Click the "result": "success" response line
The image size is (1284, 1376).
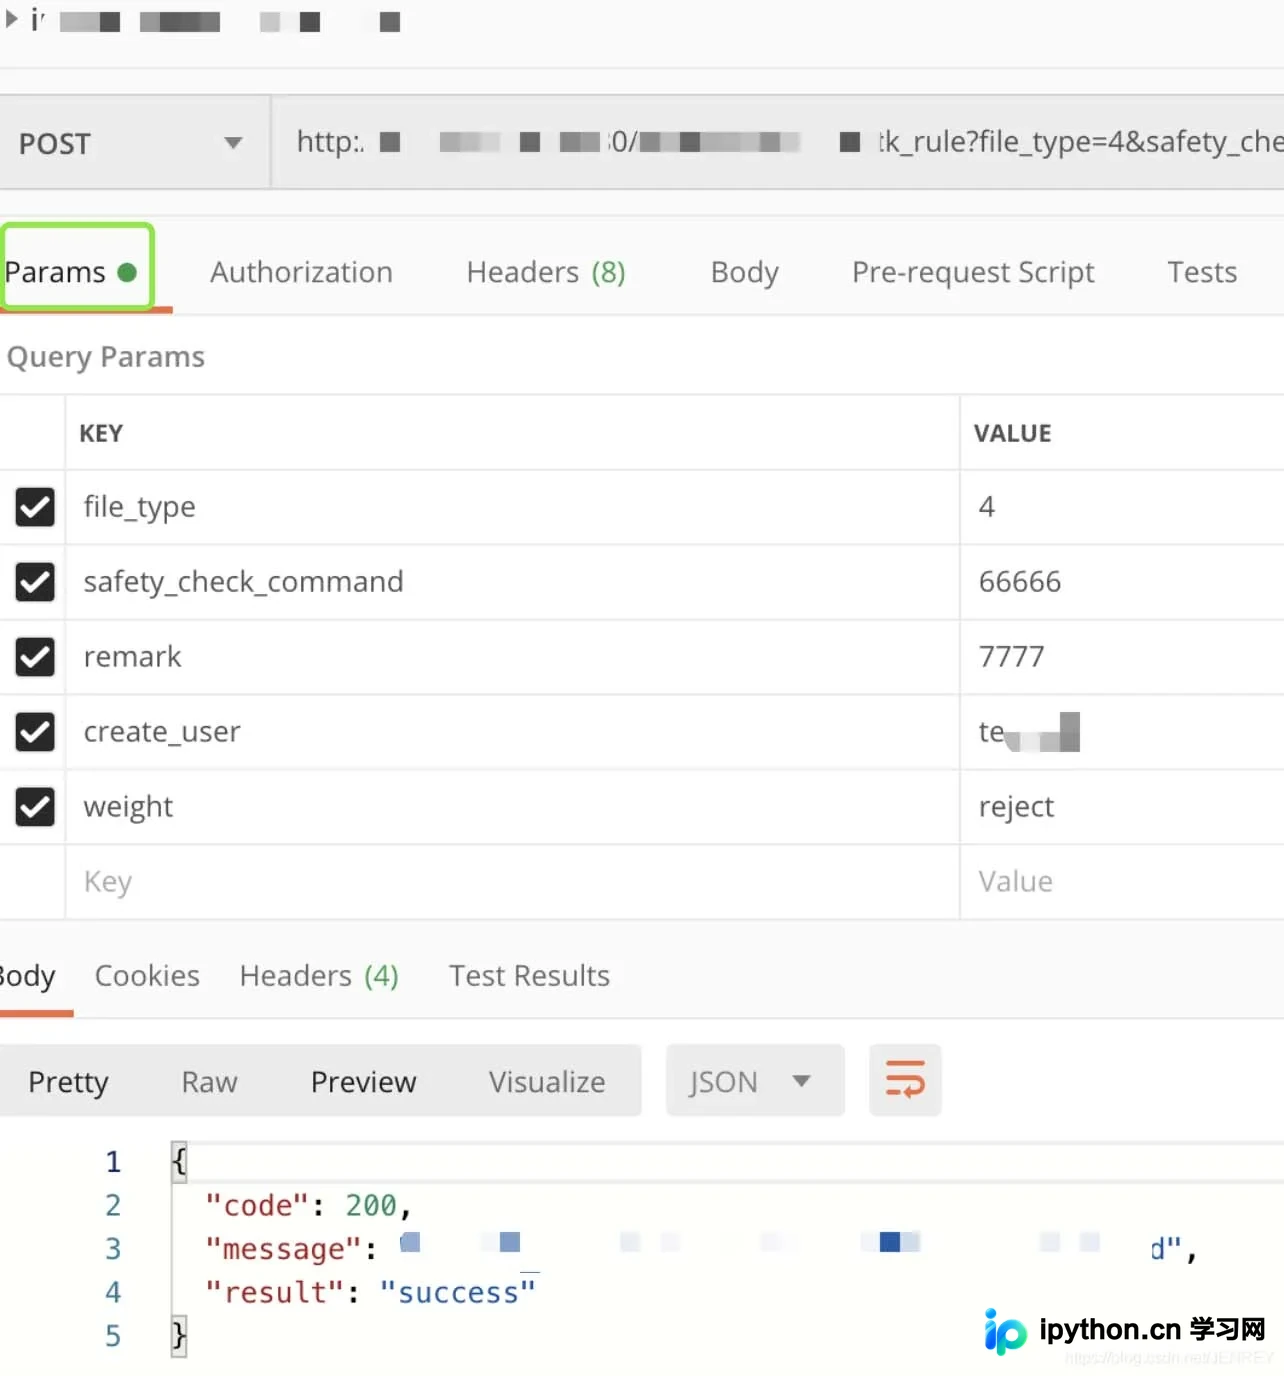(370, 1293)
